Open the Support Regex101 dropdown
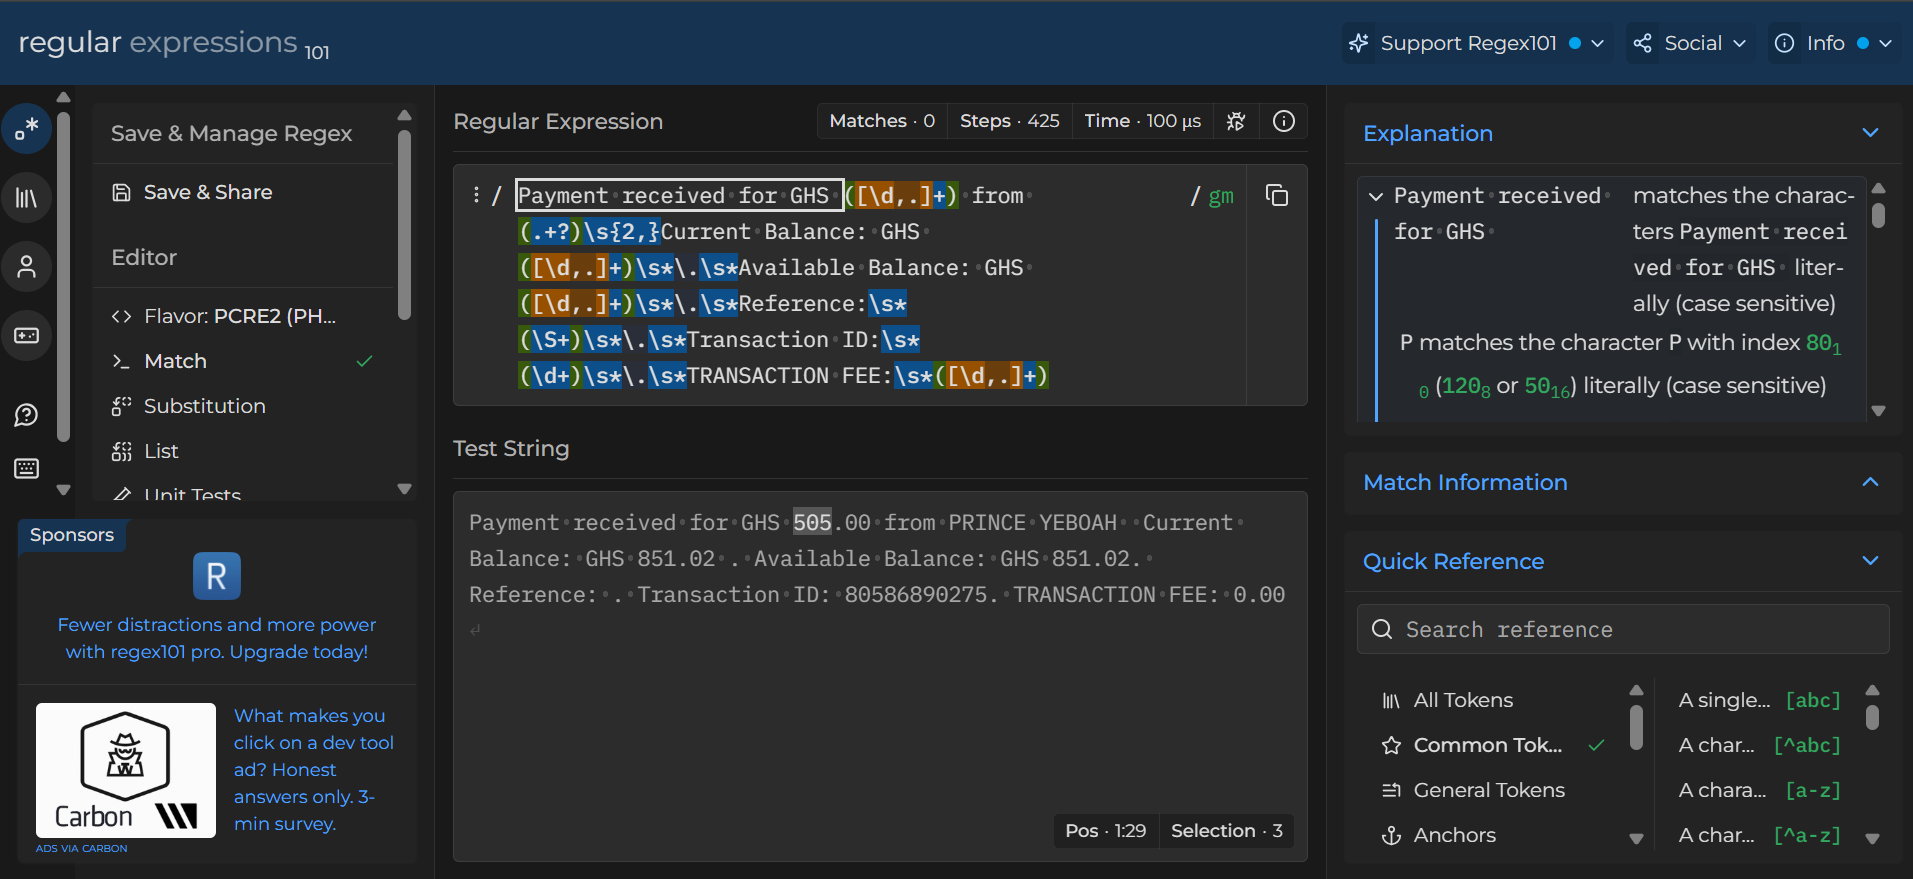 pos(1476,43)
